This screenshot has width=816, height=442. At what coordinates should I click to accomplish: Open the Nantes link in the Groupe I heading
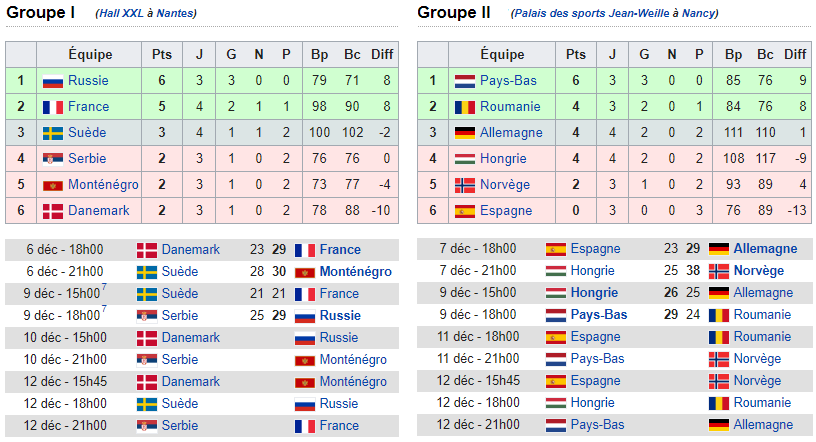click(x=175, y=14)
